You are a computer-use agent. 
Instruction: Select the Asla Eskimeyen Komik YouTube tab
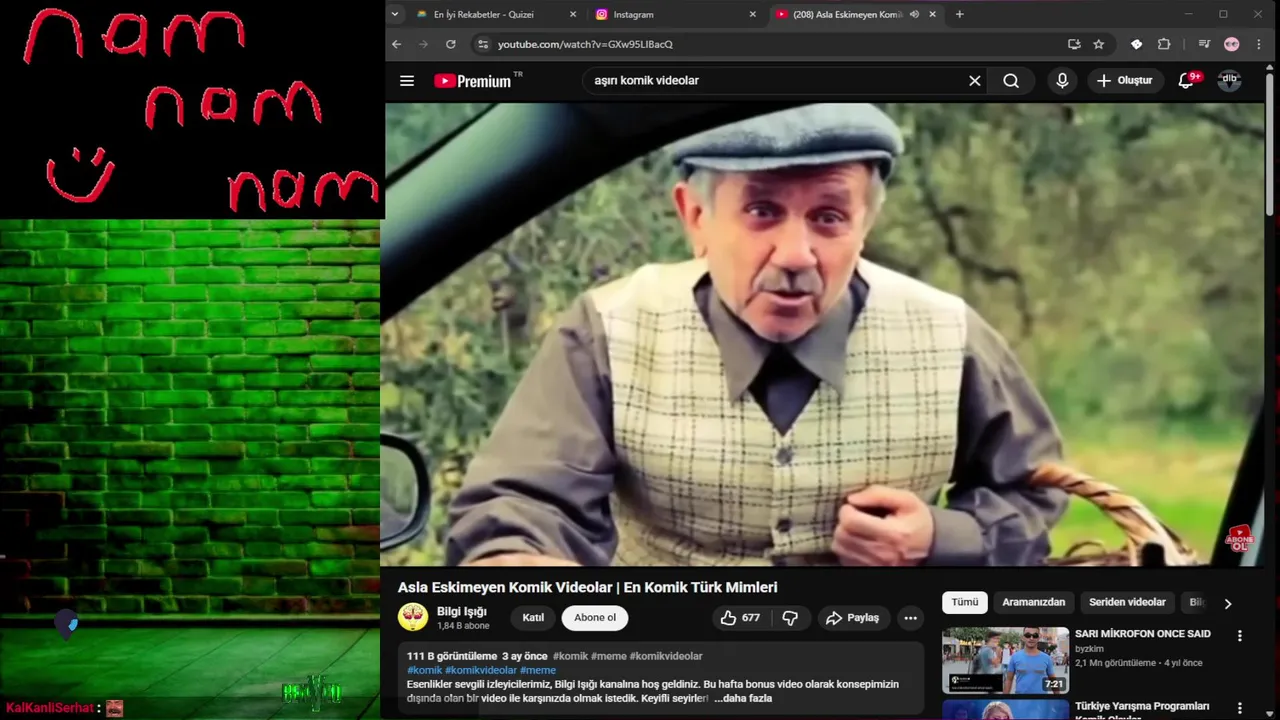pos(846,14)
